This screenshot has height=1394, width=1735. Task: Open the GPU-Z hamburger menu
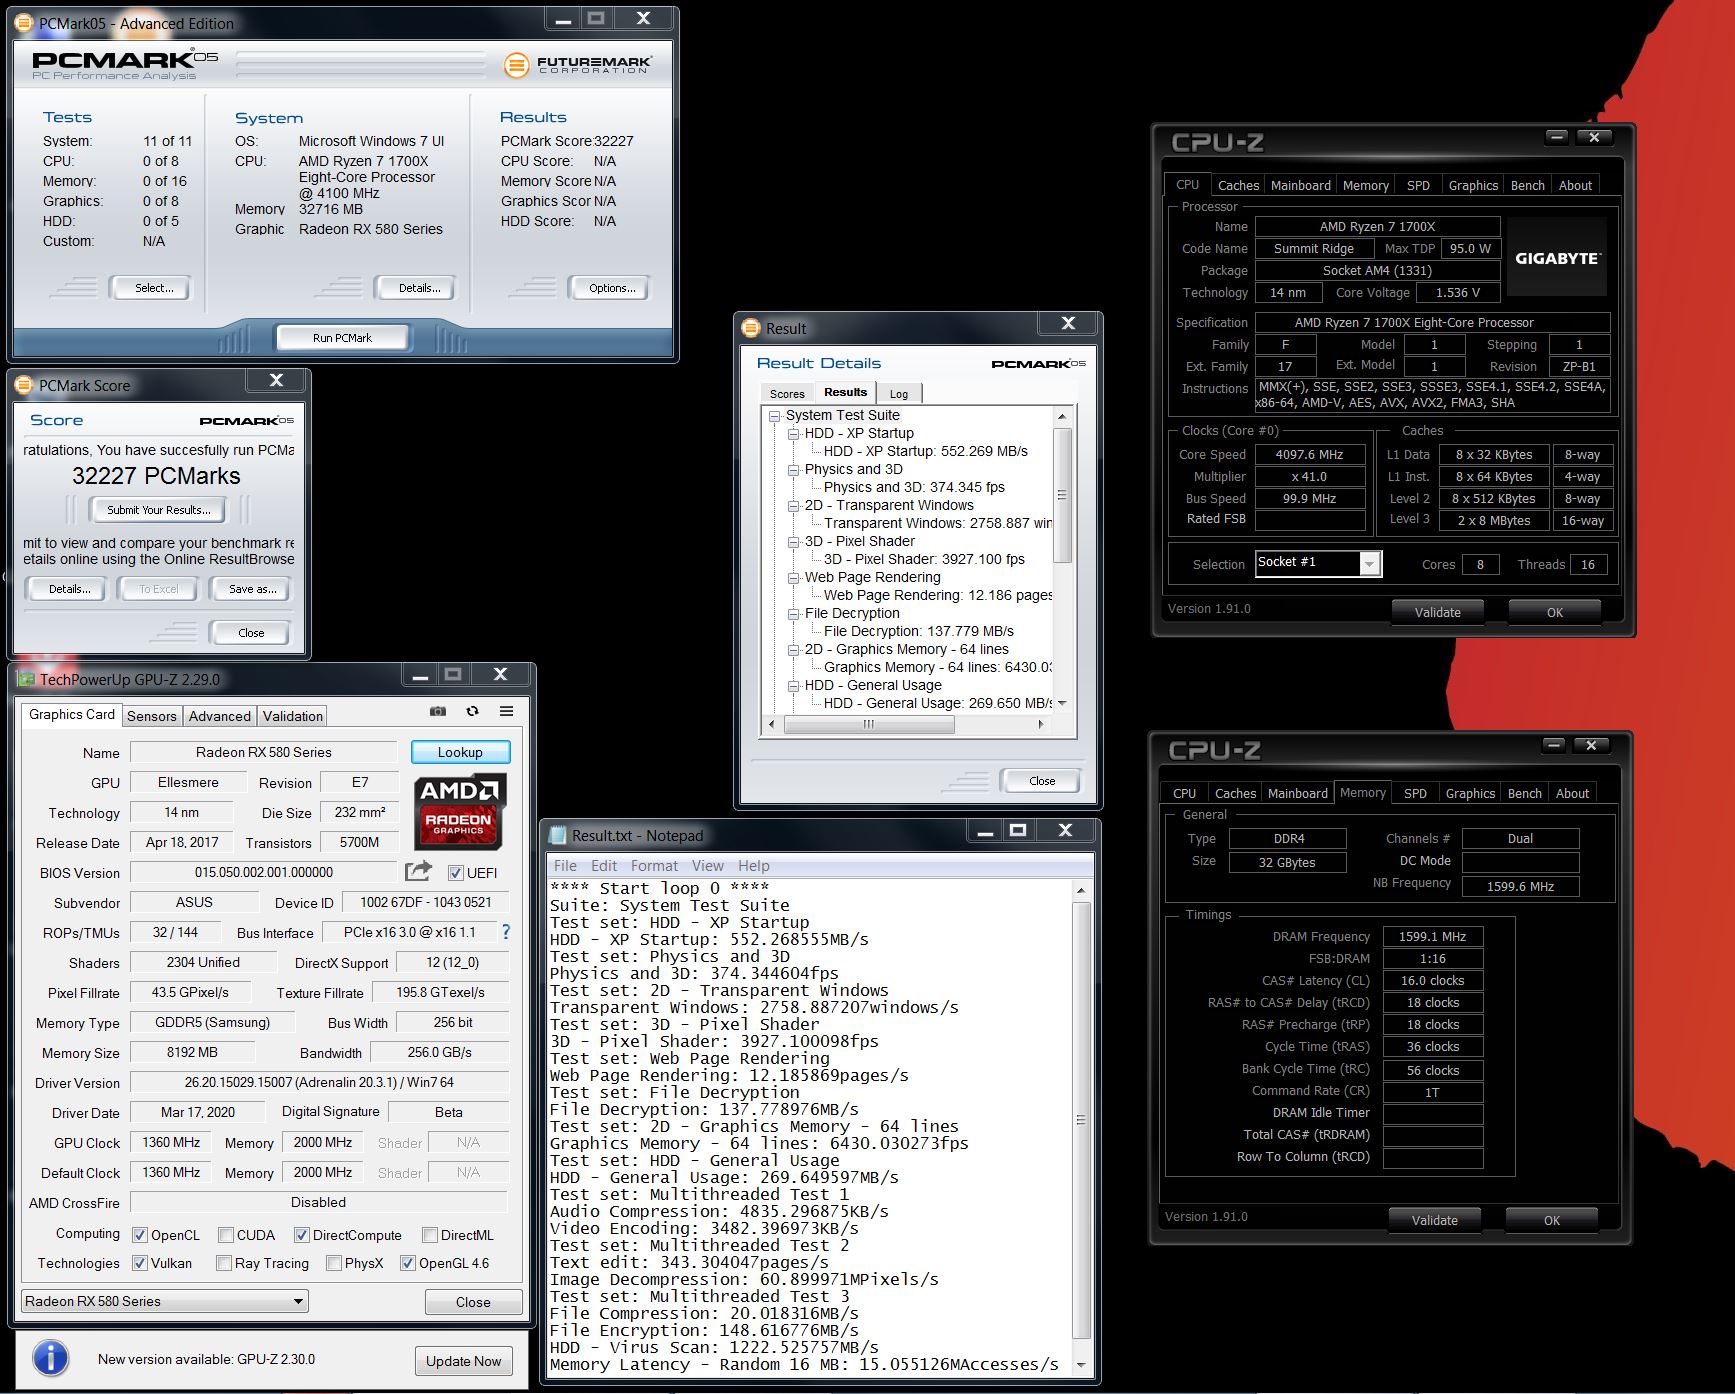pyautogui.click(x=507, y=712)
